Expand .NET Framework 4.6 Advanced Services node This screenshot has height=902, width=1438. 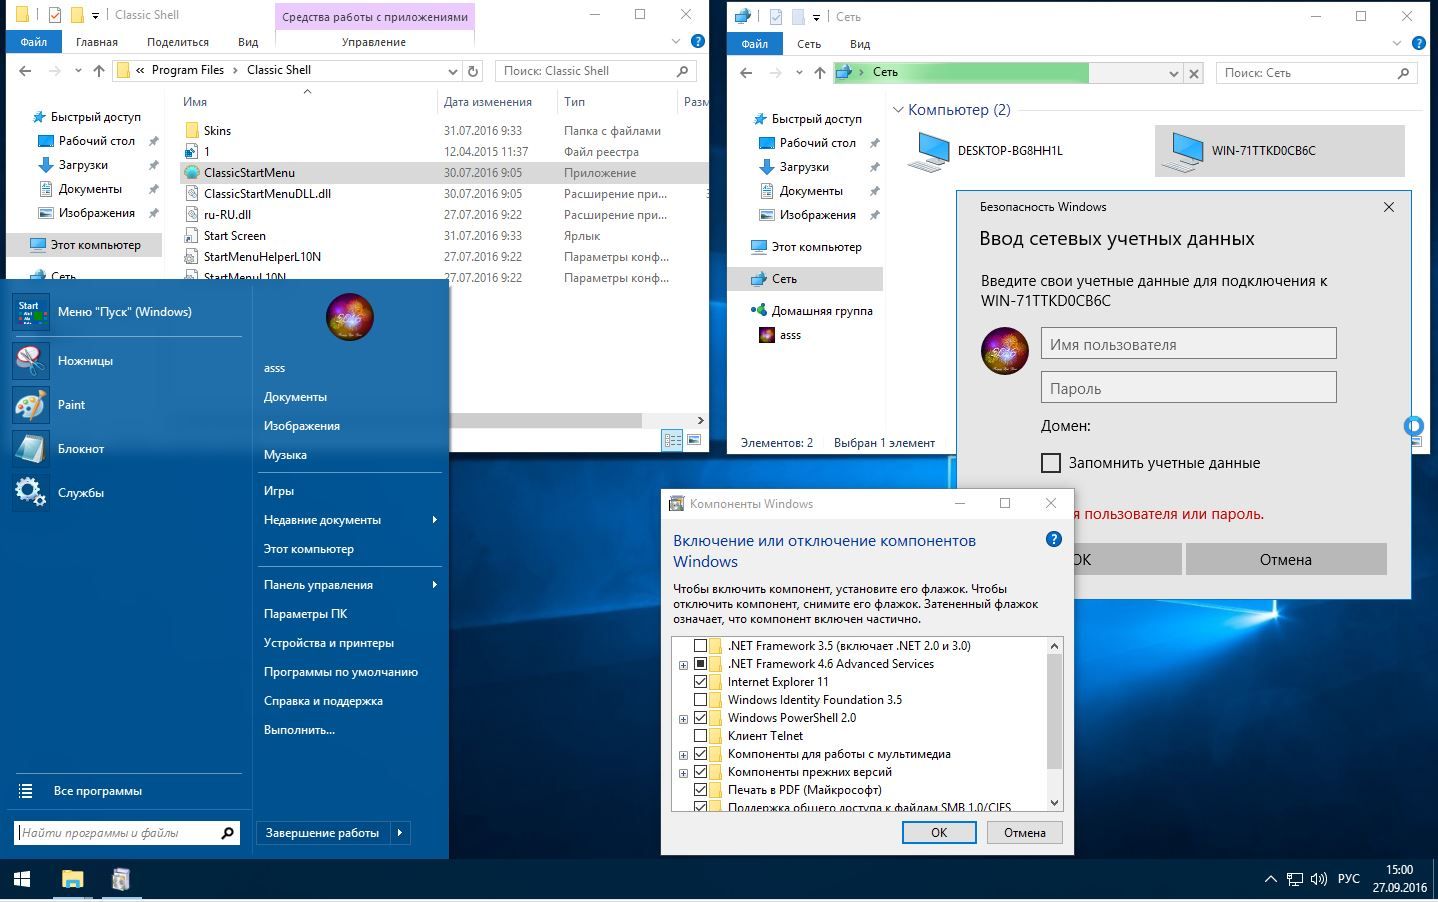pyautogui.click(x=683, y=665)
